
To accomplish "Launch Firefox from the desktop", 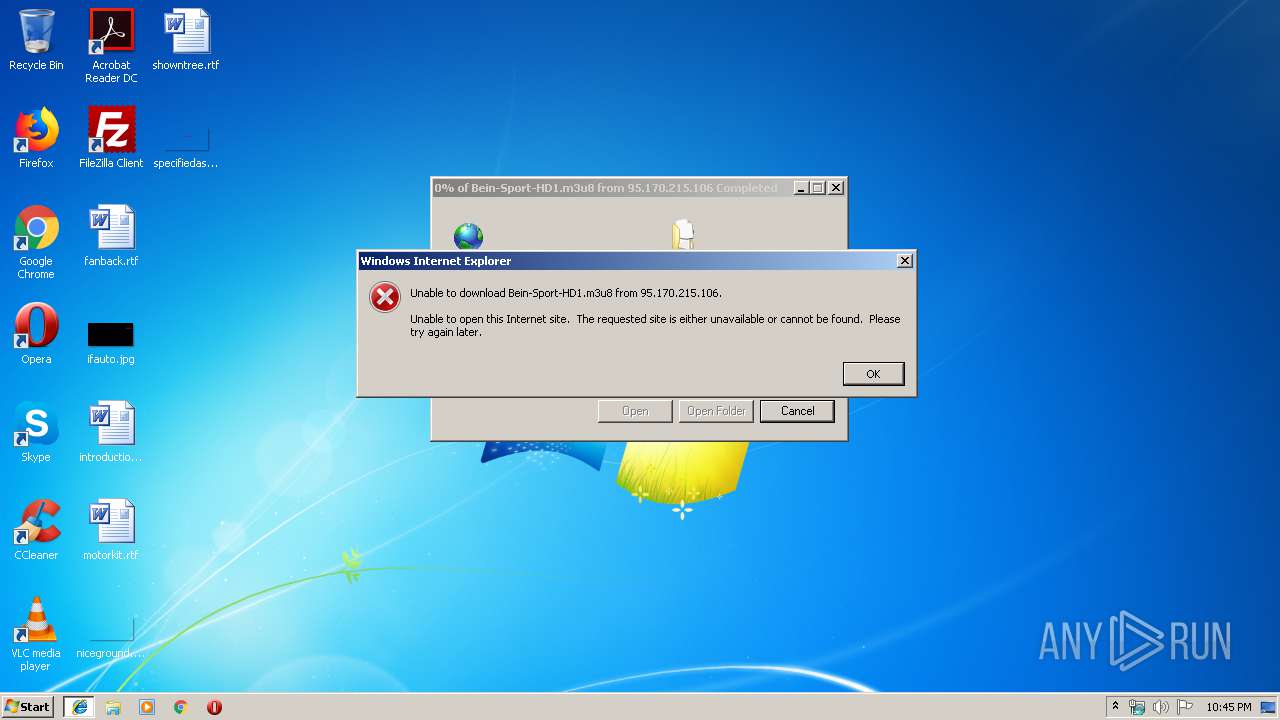I will [36, 138].
